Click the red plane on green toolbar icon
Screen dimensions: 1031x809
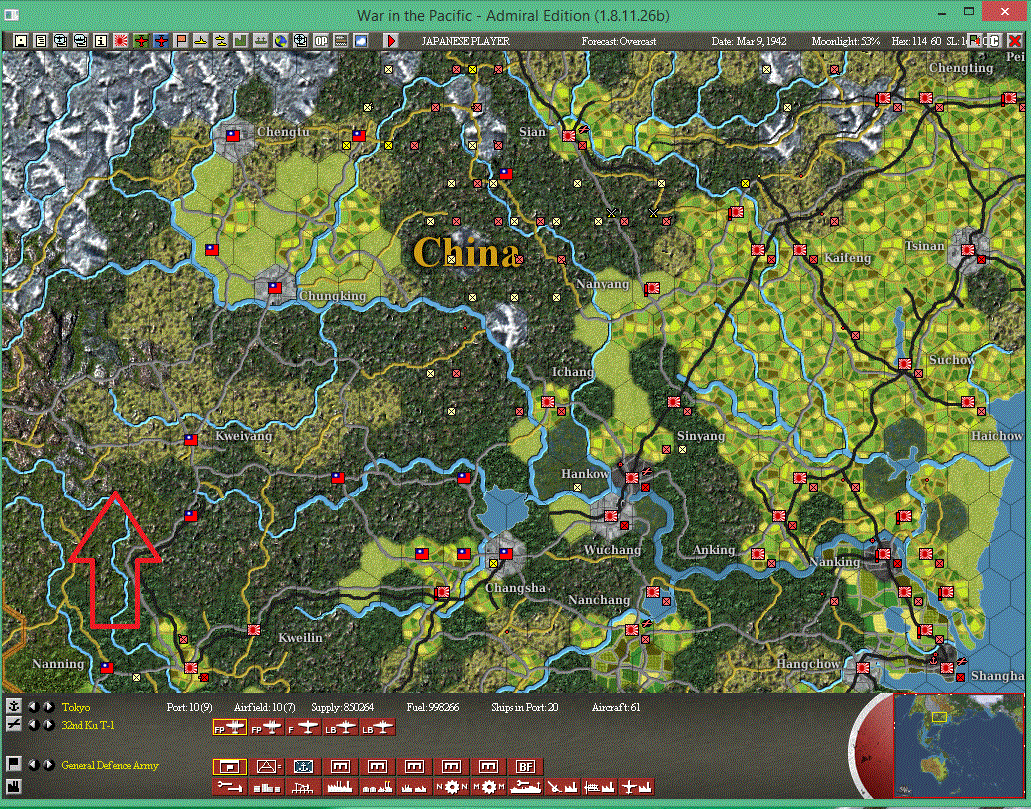click(141, 41)
